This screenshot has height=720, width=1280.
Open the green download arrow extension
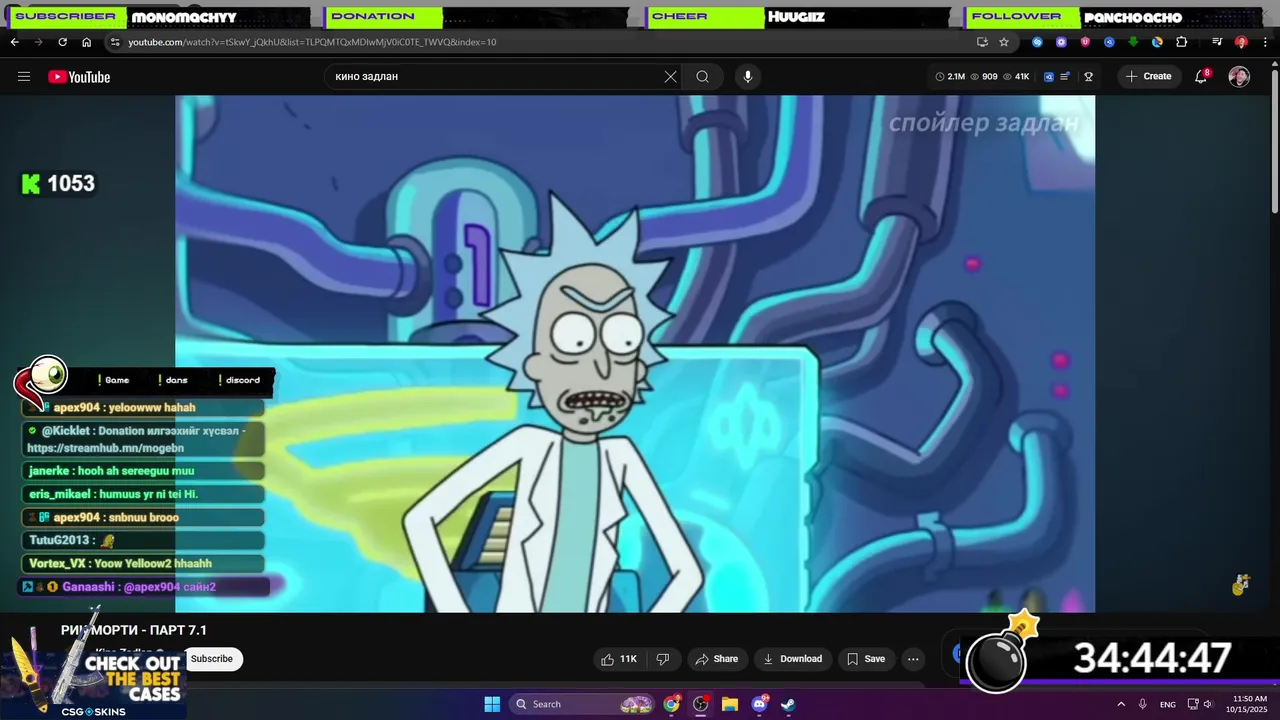pyautogui.click(x=1133, y=42)
